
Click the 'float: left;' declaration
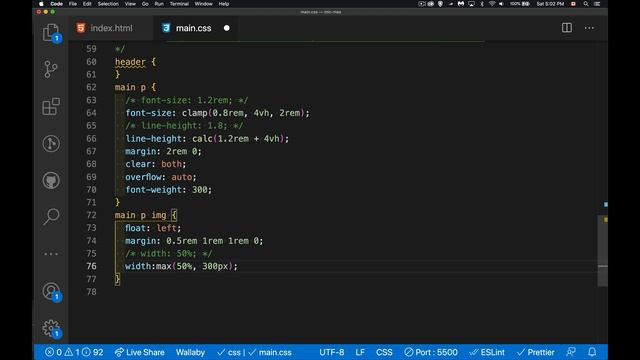tap(153, 228)
